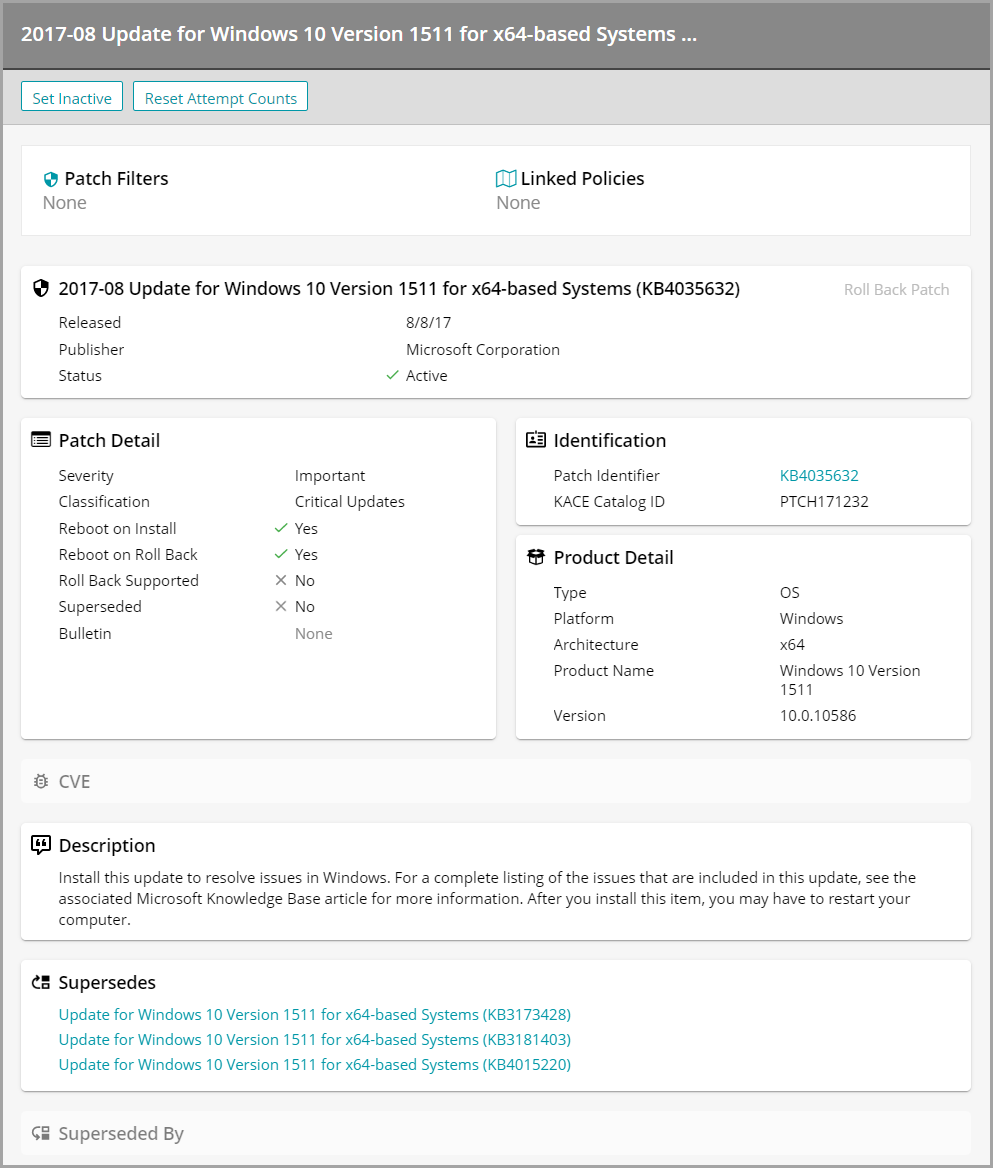Click the Patch Detail list icon
The height and width of the screenshot is (1168, 993).
pyautogui.click(x=41, y=440)
